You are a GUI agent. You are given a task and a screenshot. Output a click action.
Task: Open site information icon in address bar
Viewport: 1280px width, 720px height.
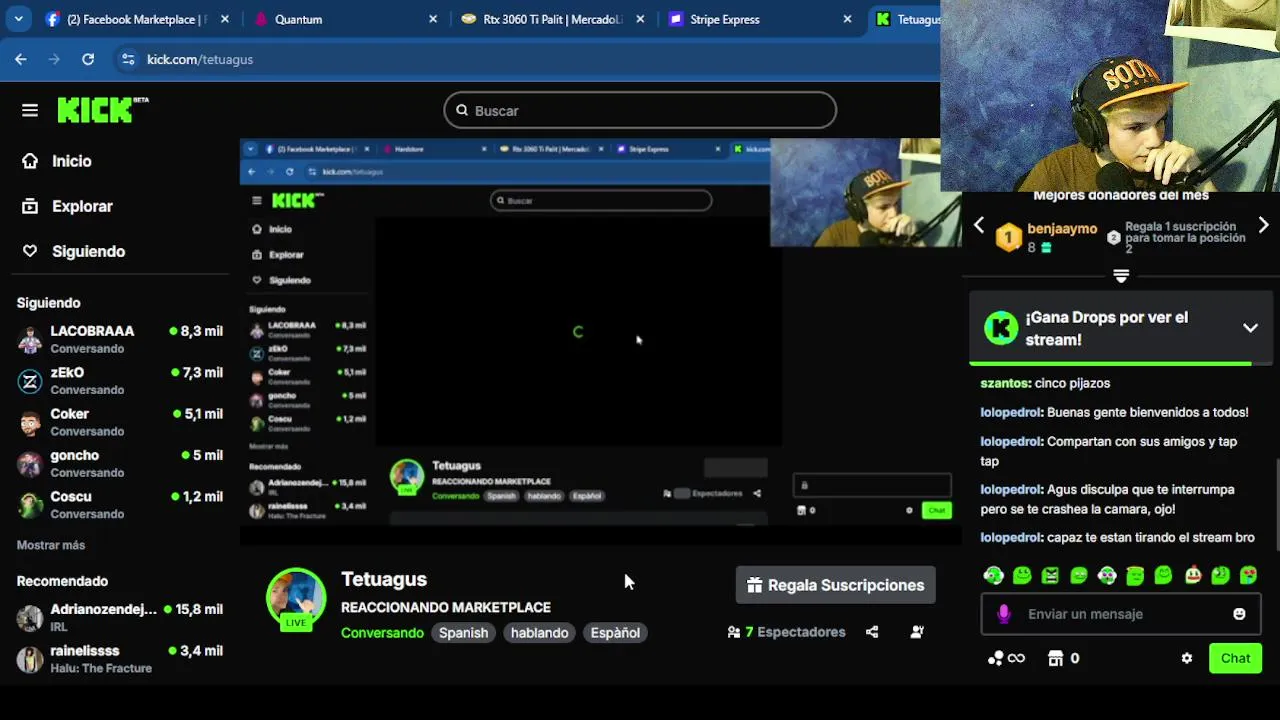coord(128,59)
